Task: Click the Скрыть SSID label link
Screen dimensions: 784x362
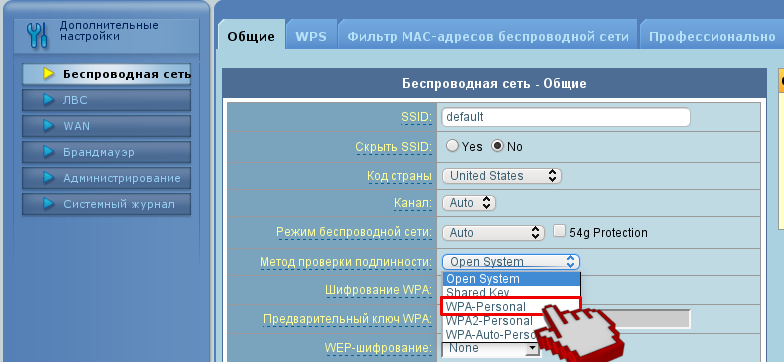Action: [x=394, y=147]
